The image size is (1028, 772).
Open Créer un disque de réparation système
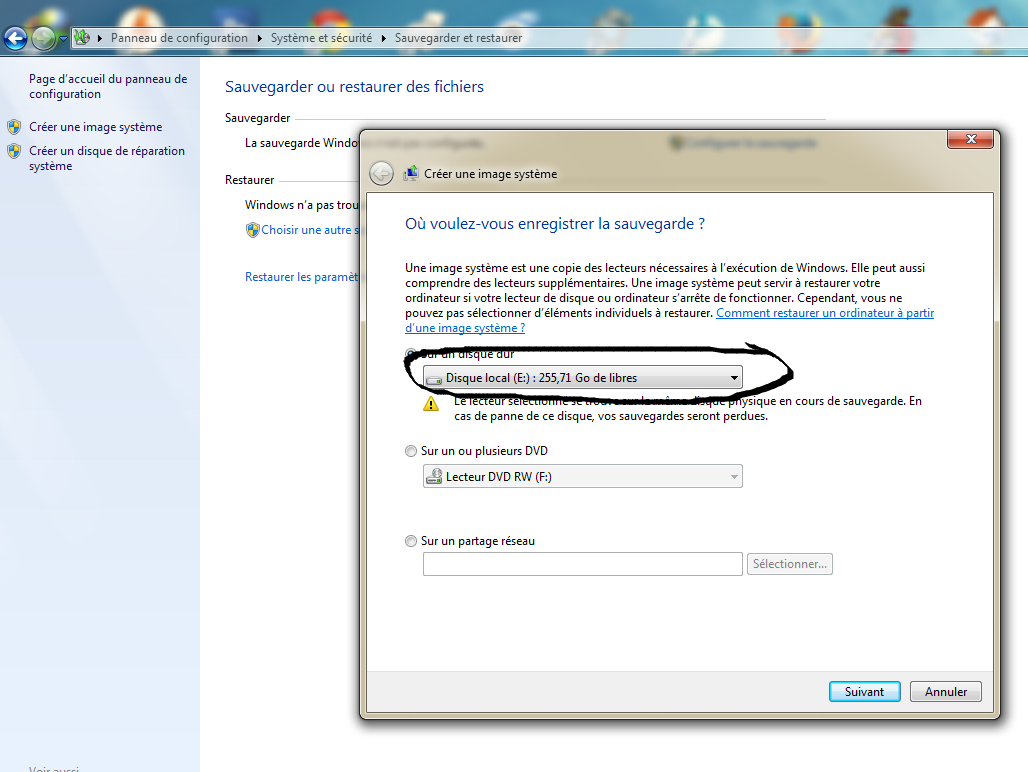click(x=107, y=159)
